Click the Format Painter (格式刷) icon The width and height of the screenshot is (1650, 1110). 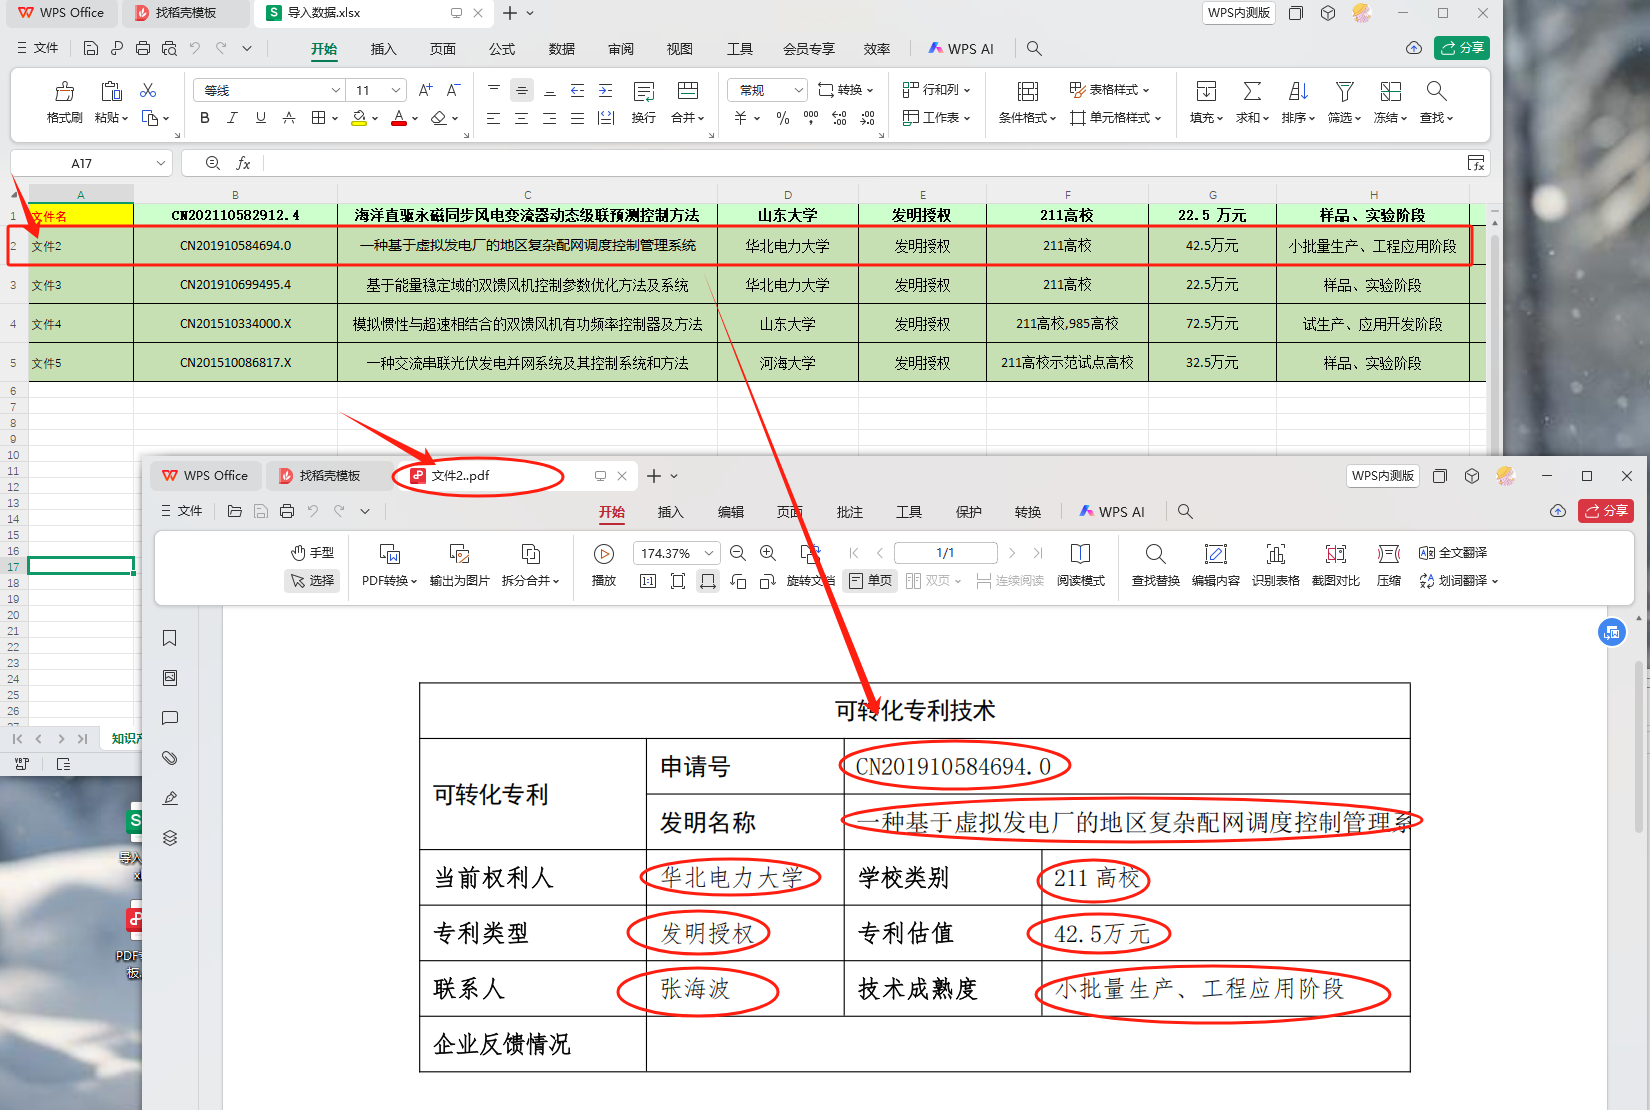coord(64,93)
